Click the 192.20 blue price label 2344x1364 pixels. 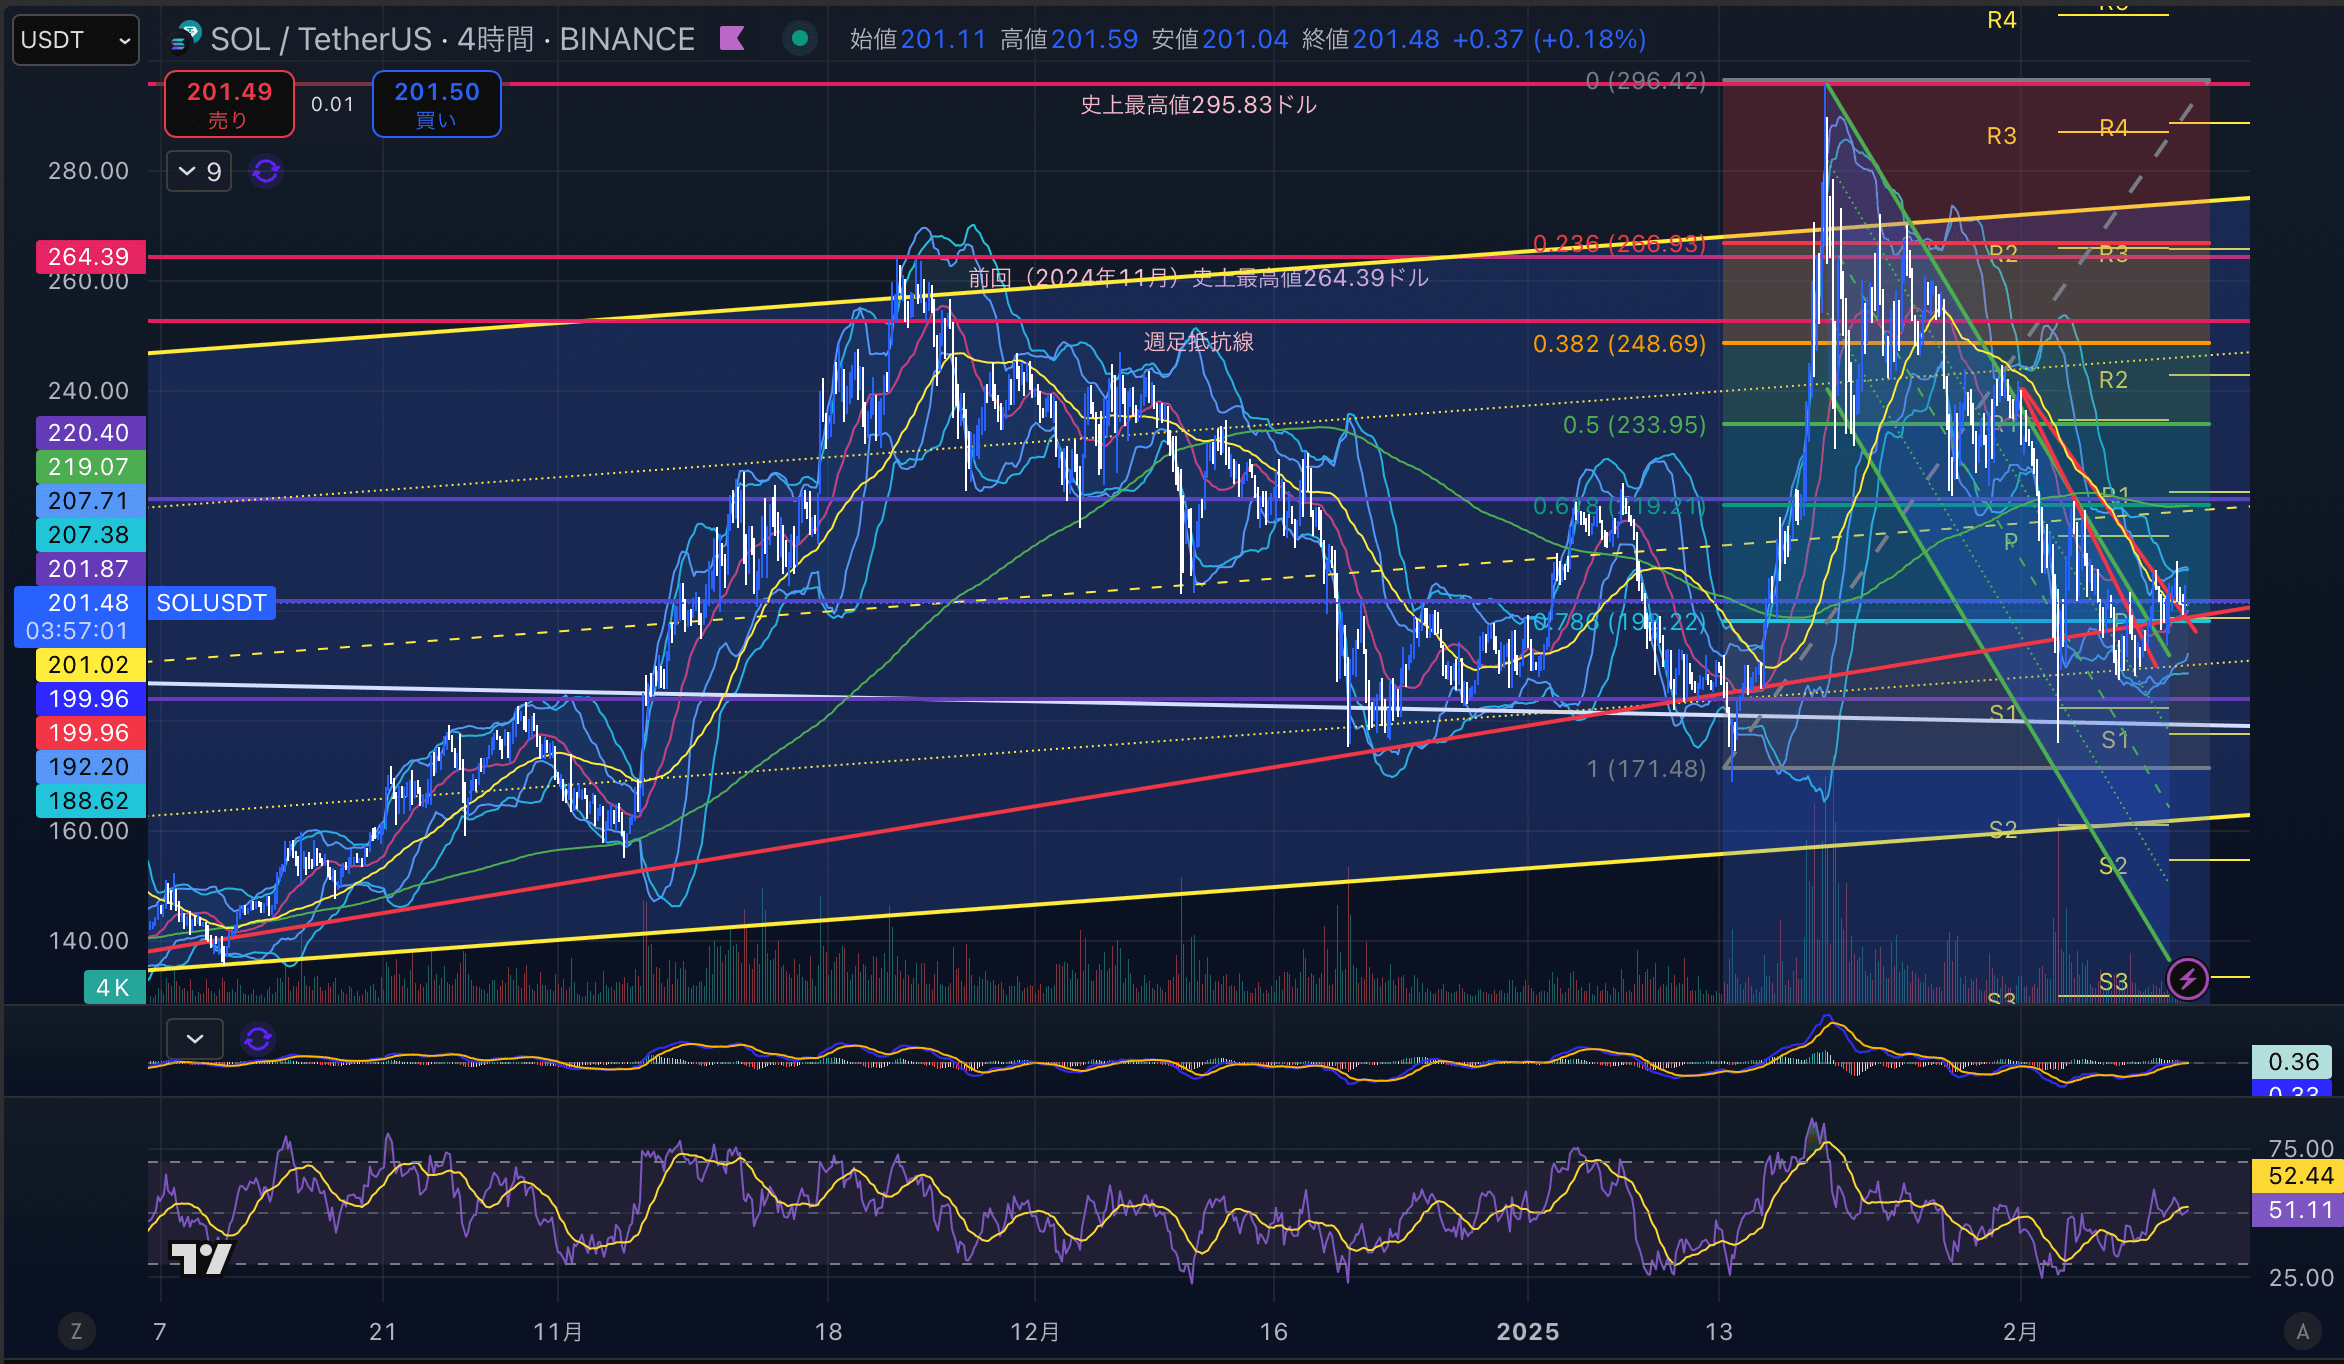(x=90, y=767)
